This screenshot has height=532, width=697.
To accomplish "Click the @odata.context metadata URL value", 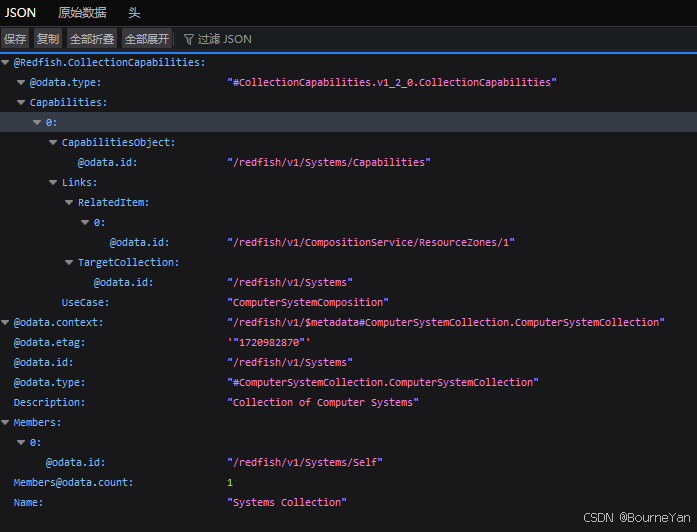I will pos(446,323).
